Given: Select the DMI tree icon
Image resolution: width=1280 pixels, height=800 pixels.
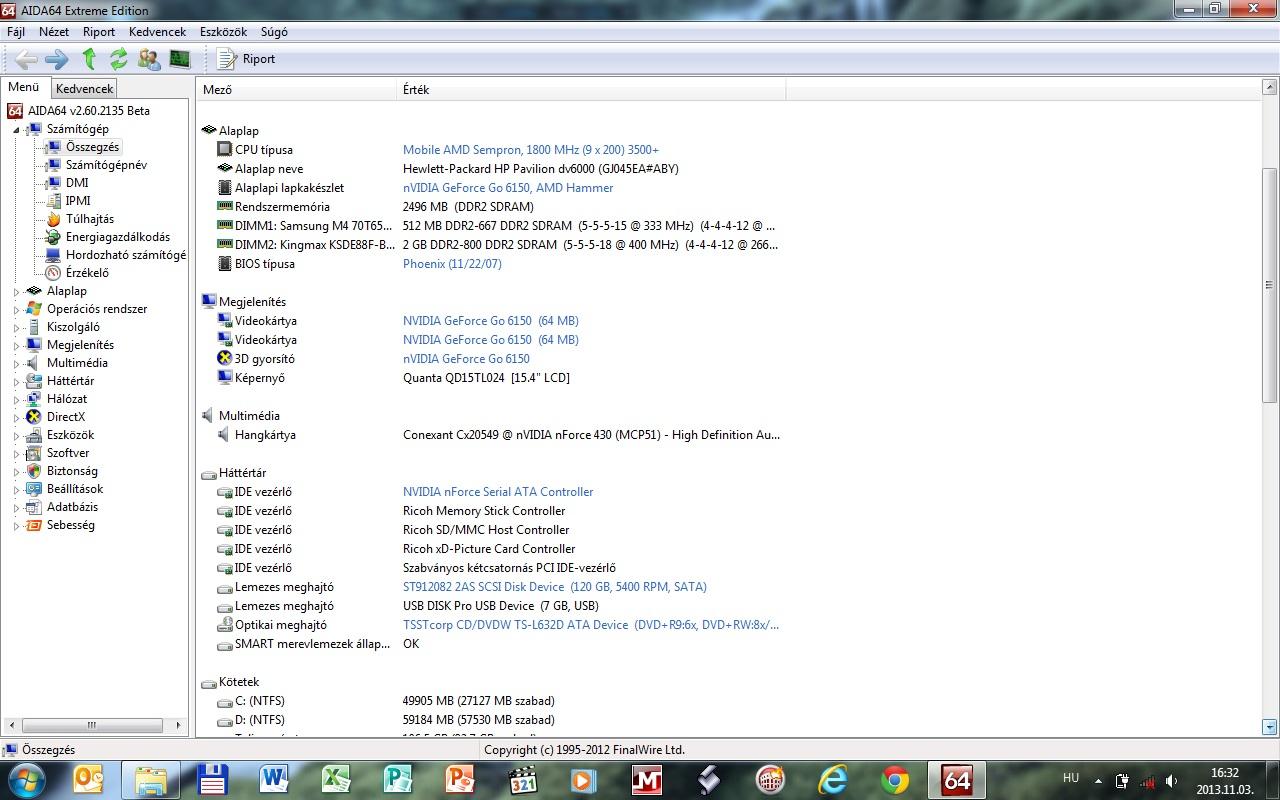Looking at the screenshot, I should [53, 183].
